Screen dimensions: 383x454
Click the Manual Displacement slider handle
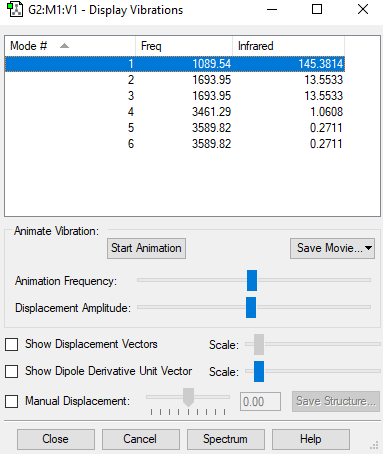189,397
